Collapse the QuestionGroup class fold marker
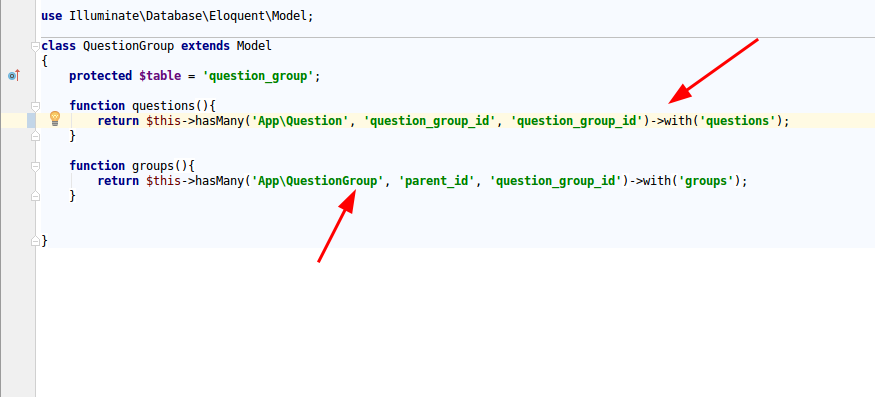875x397 pixels. click(x=35, y=46)
